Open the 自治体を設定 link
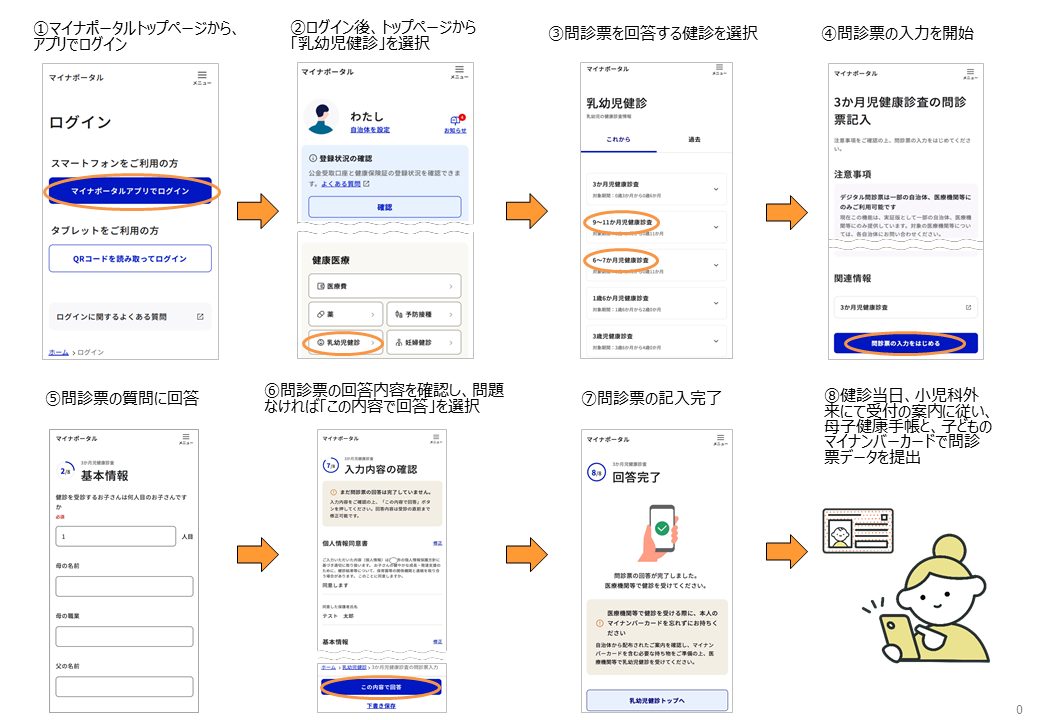1040x720 pixels. pos(370,130)
